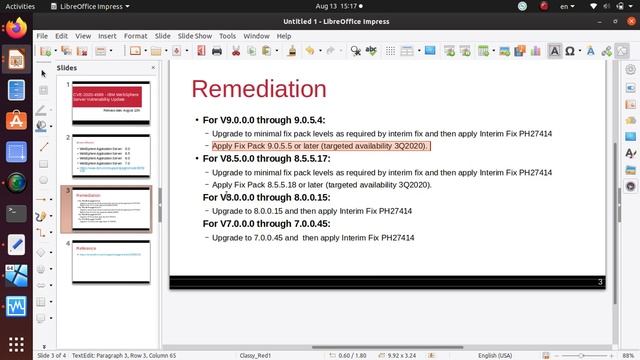The image size is (640, 360).
Task: Open the Slide Show menu
Action: (x=195, y=36)
